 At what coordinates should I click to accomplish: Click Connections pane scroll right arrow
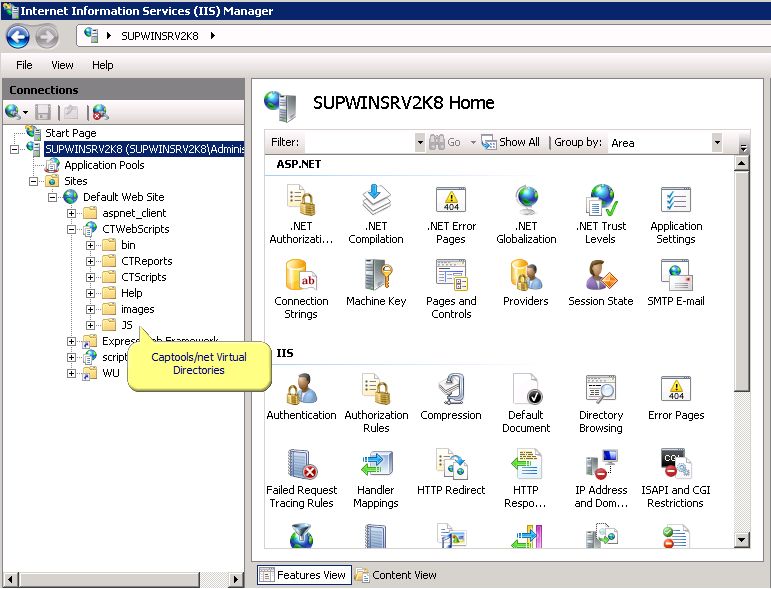[x=236, y=579]
